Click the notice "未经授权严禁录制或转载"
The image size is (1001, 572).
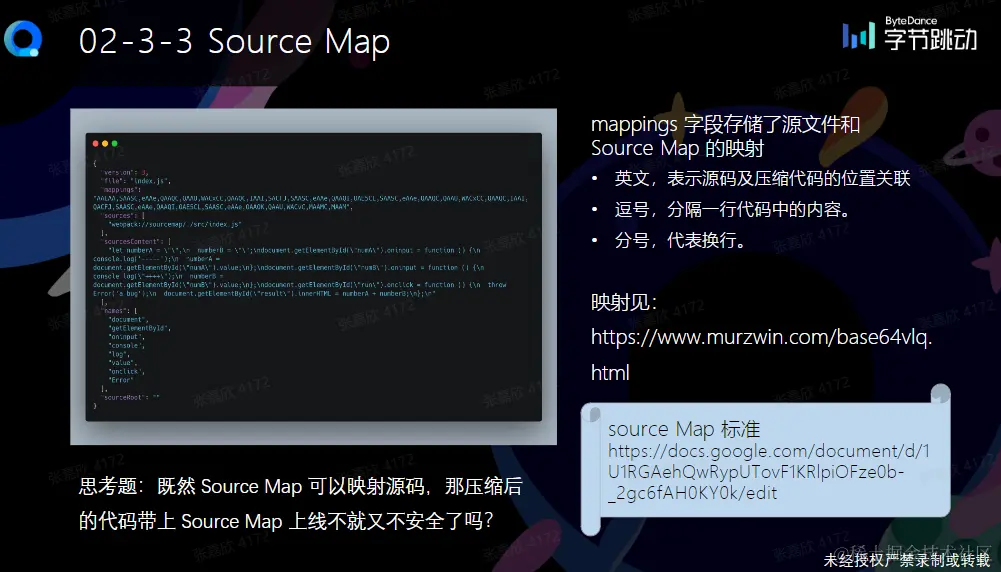click(x=907, y=560)
